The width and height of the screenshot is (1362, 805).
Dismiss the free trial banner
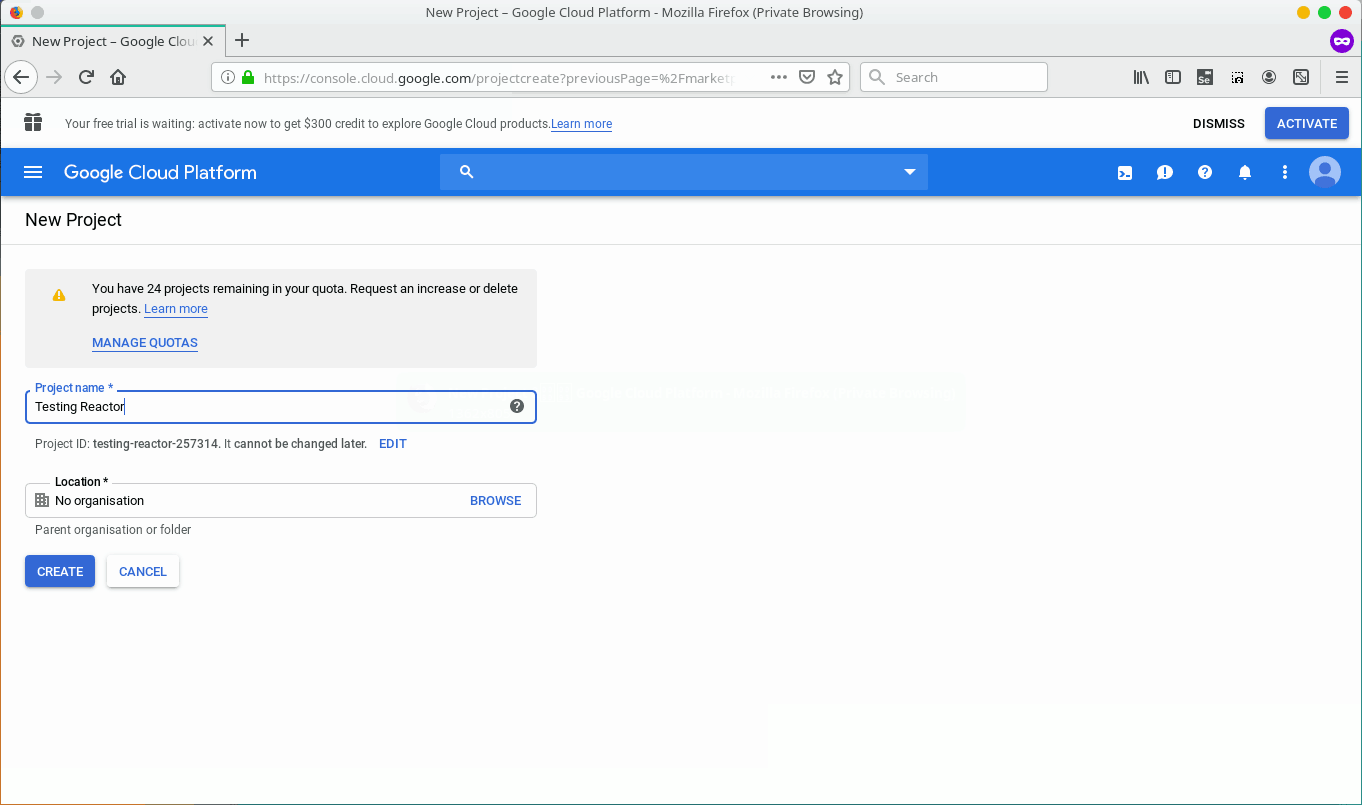pyautogui.click(x=1219, y=124)
